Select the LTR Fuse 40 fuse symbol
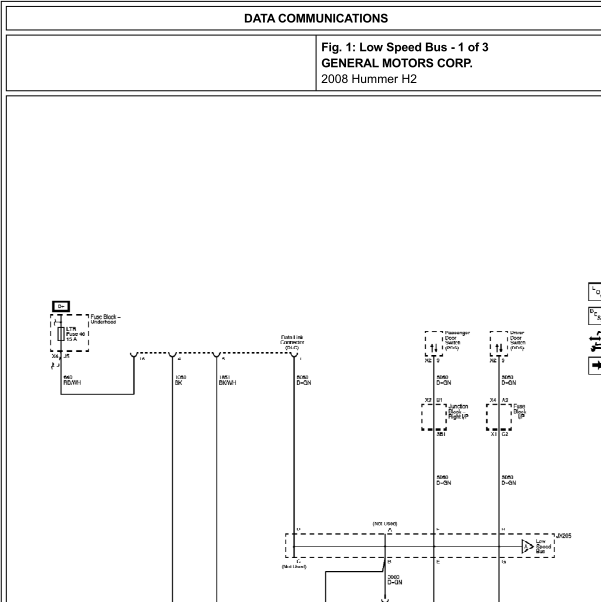This screenshot has width=601, height=602. tap(61, 334)
